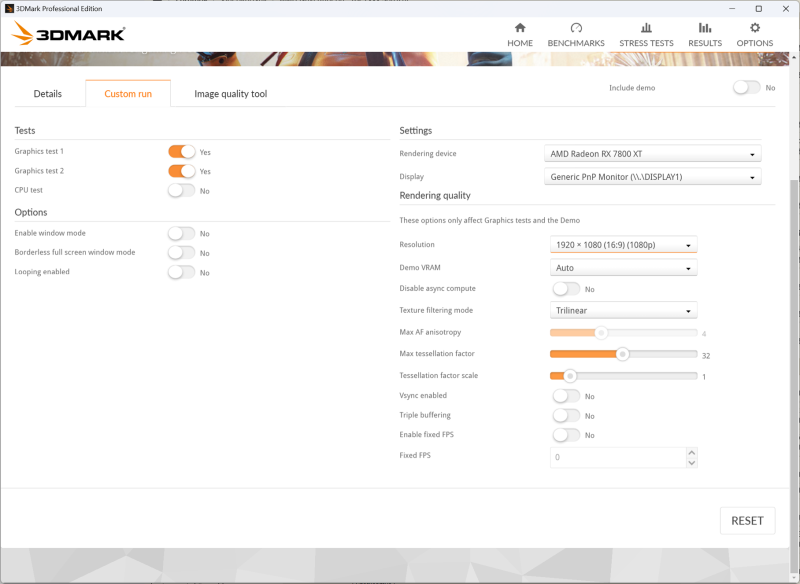Enable window mode toggle
The width and height of the screenshot is (800, 584).
(x=182, y=234)
